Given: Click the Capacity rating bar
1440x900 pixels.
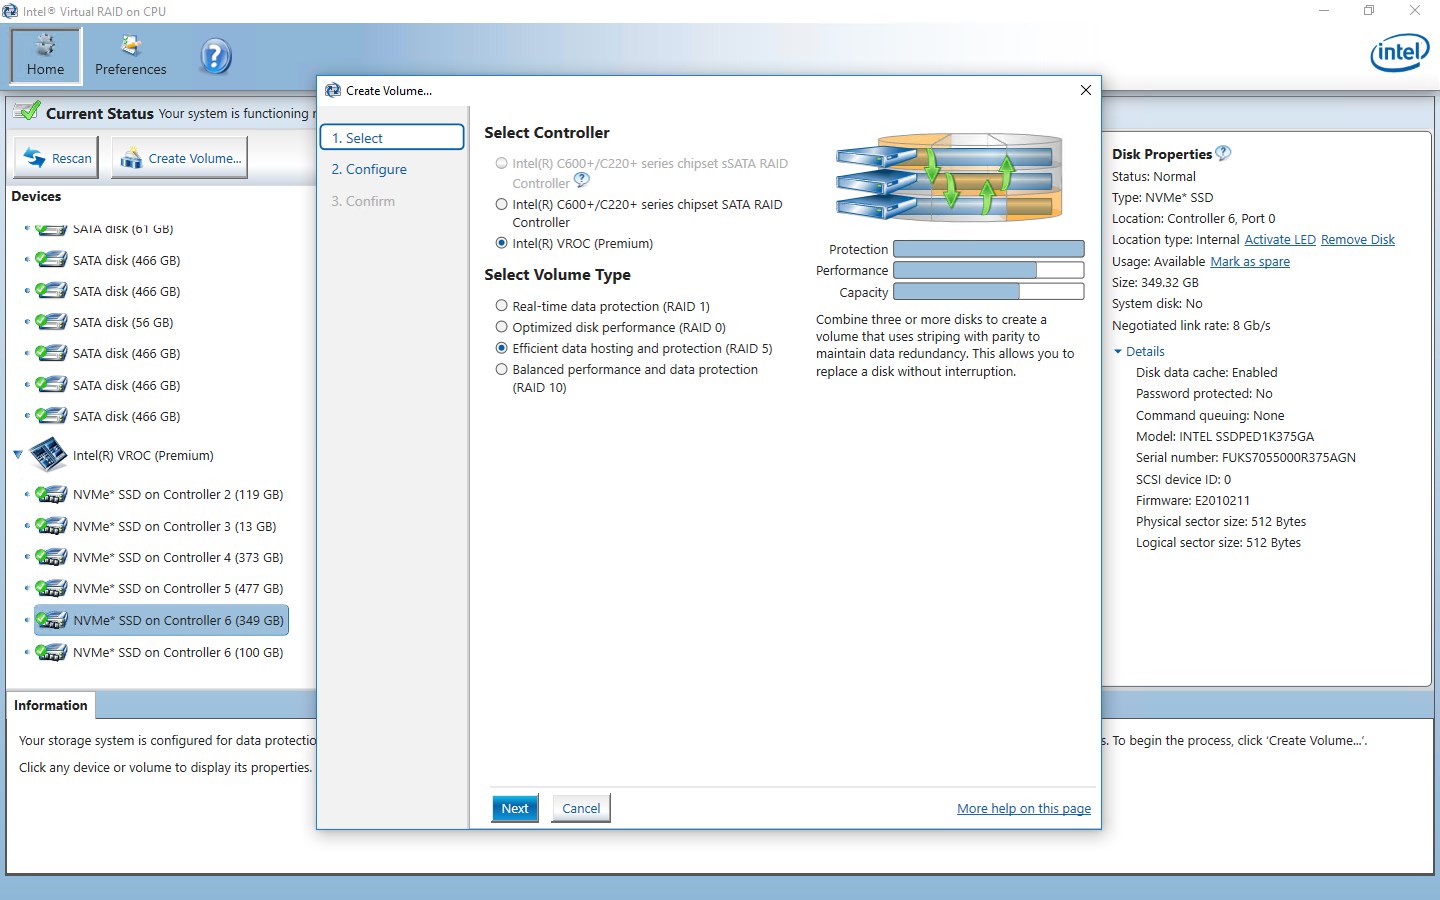Looking at the screenshot, I should pos(988,291).
